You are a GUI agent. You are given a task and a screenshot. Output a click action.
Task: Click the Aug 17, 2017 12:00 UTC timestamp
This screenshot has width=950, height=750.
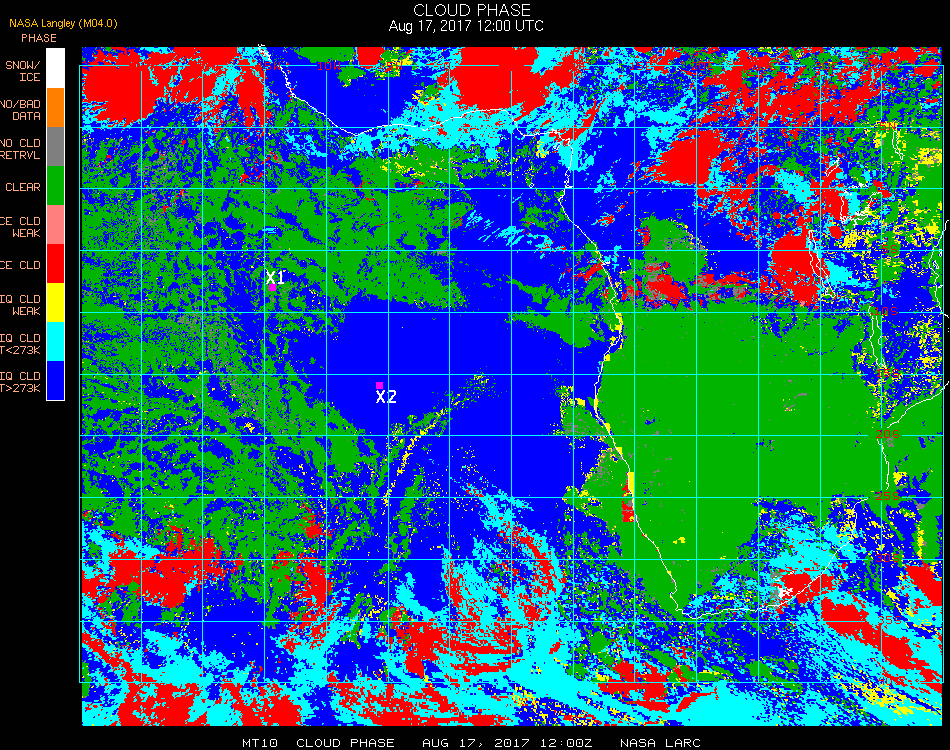(x=466, y=26)
